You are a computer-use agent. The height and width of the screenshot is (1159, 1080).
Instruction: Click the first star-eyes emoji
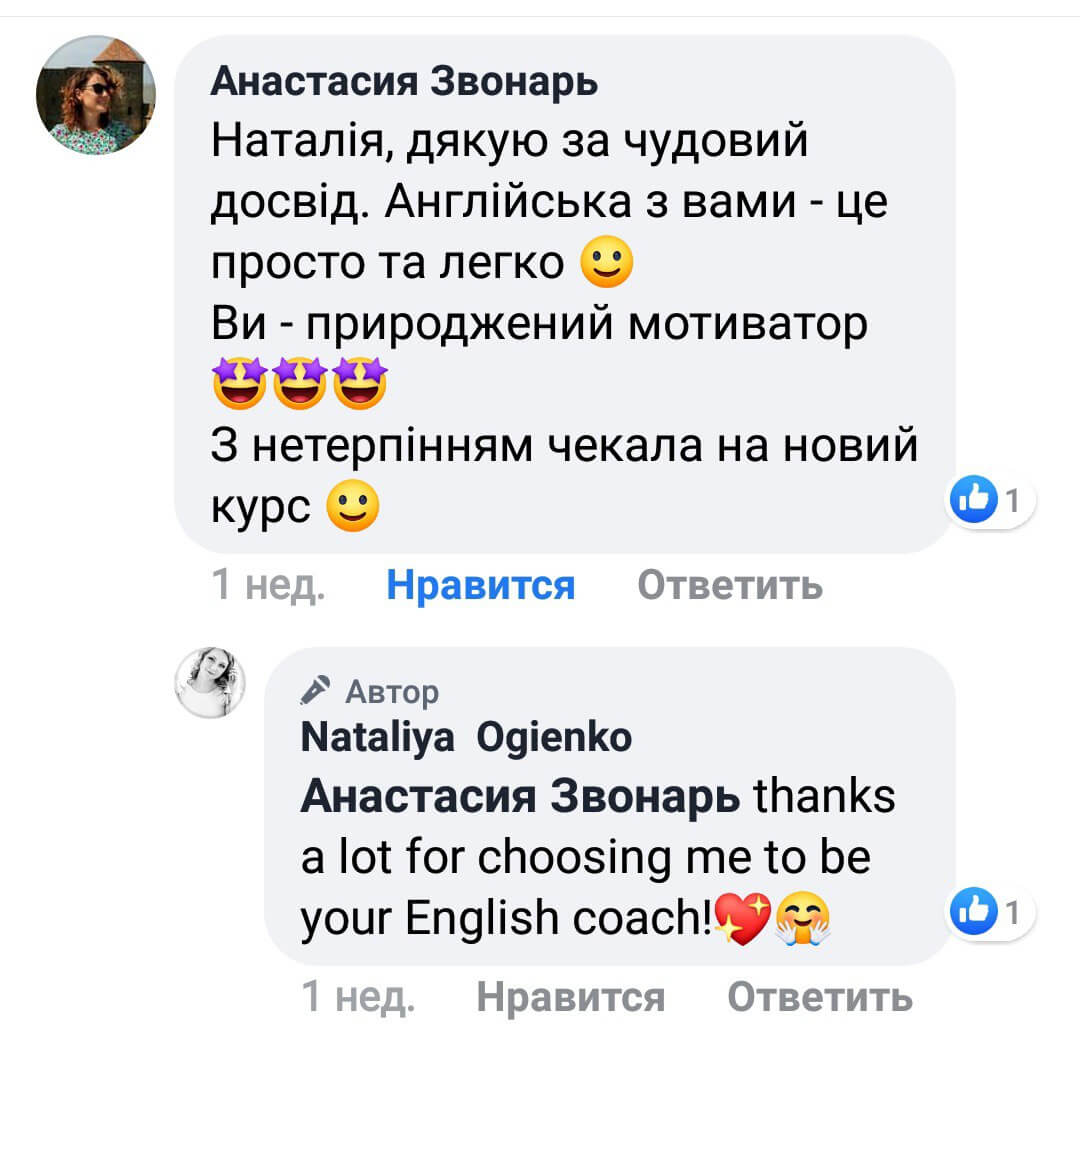(239, 385)
